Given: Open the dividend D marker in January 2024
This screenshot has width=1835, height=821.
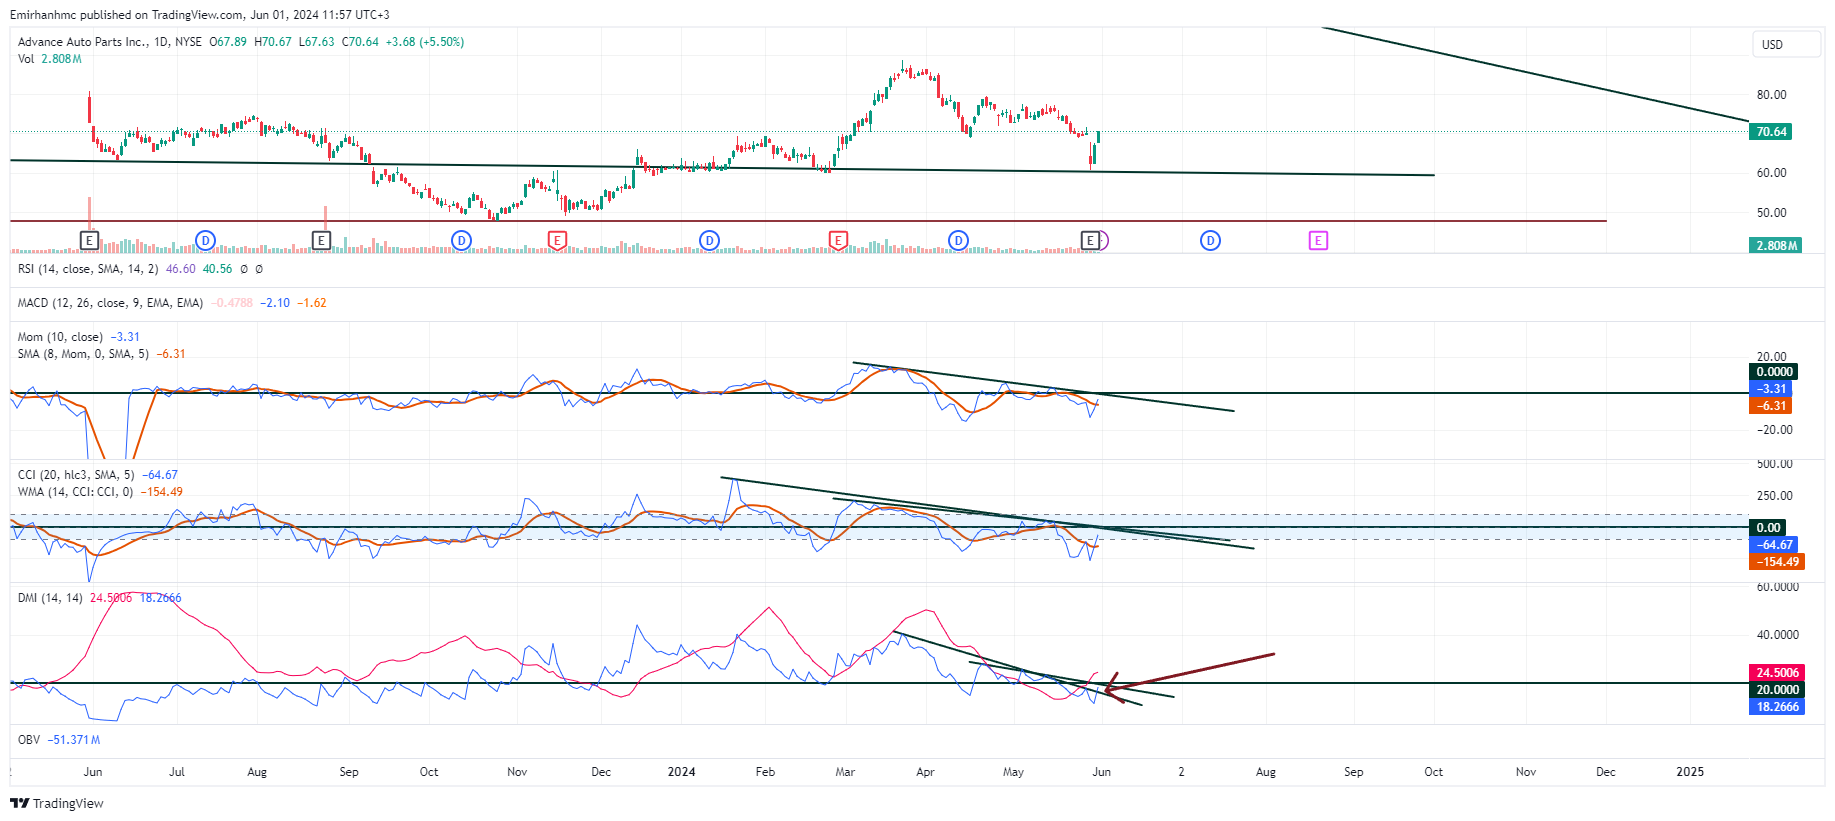Looking at the screenshot, I should tap(709, 240).
